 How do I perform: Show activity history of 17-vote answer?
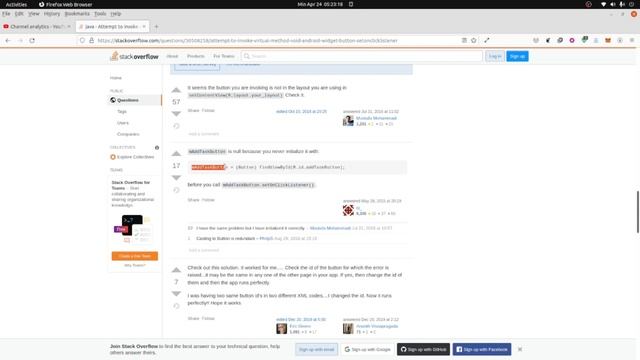(x=176, y=190)
